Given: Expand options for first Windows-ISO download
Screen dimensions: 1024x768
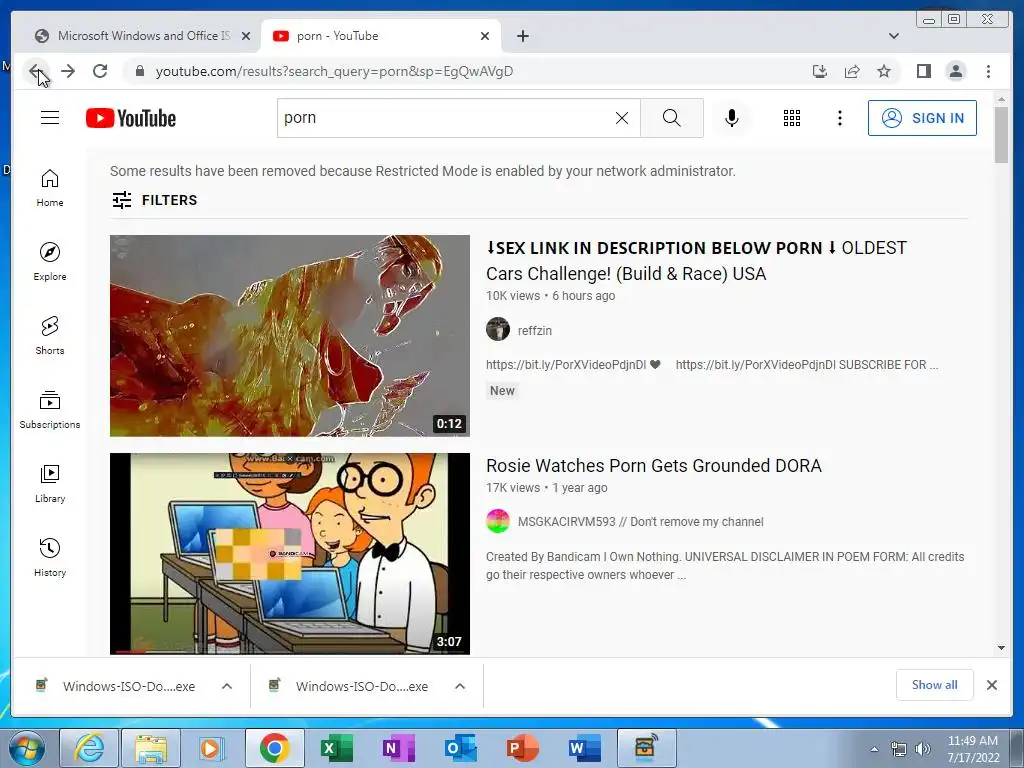Looking at the screenshot, I should [227, 686].
